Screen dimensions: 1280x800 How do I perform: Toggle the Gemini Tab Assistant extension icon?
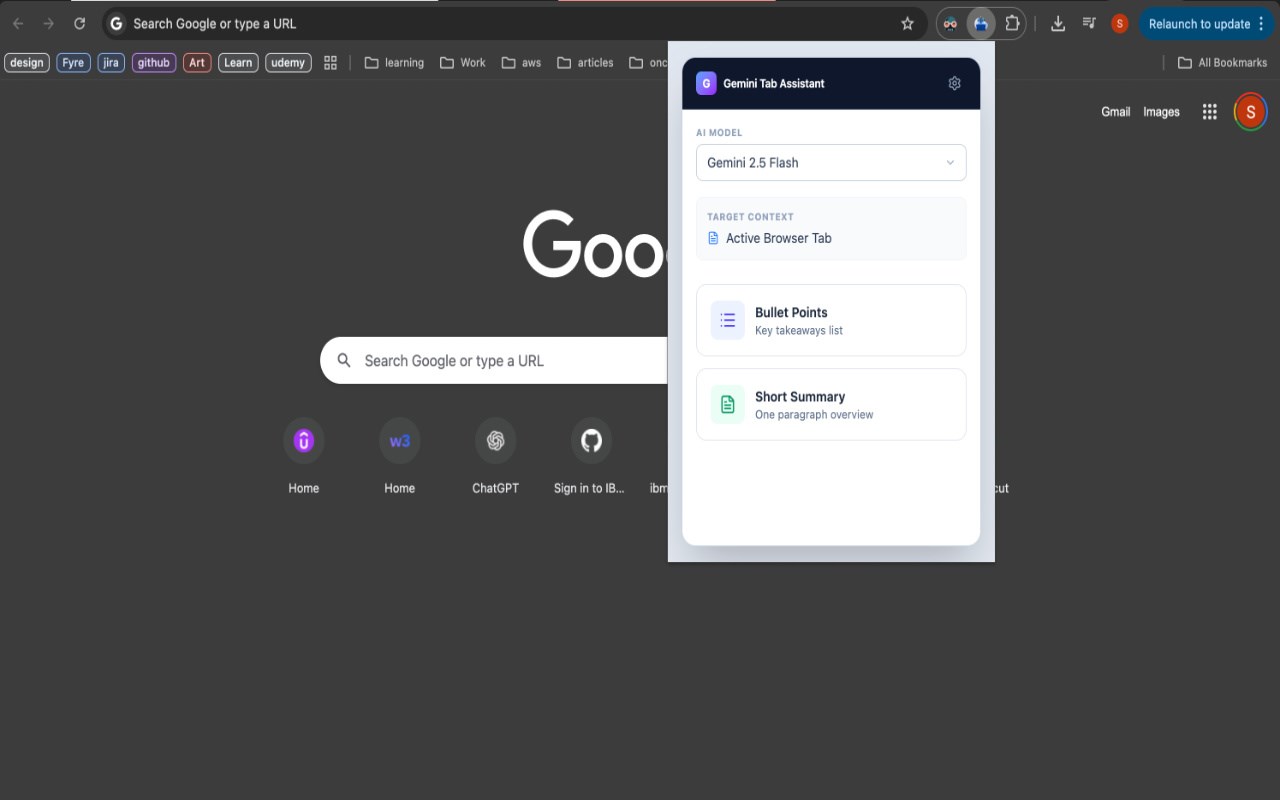[x=981, y=24]
